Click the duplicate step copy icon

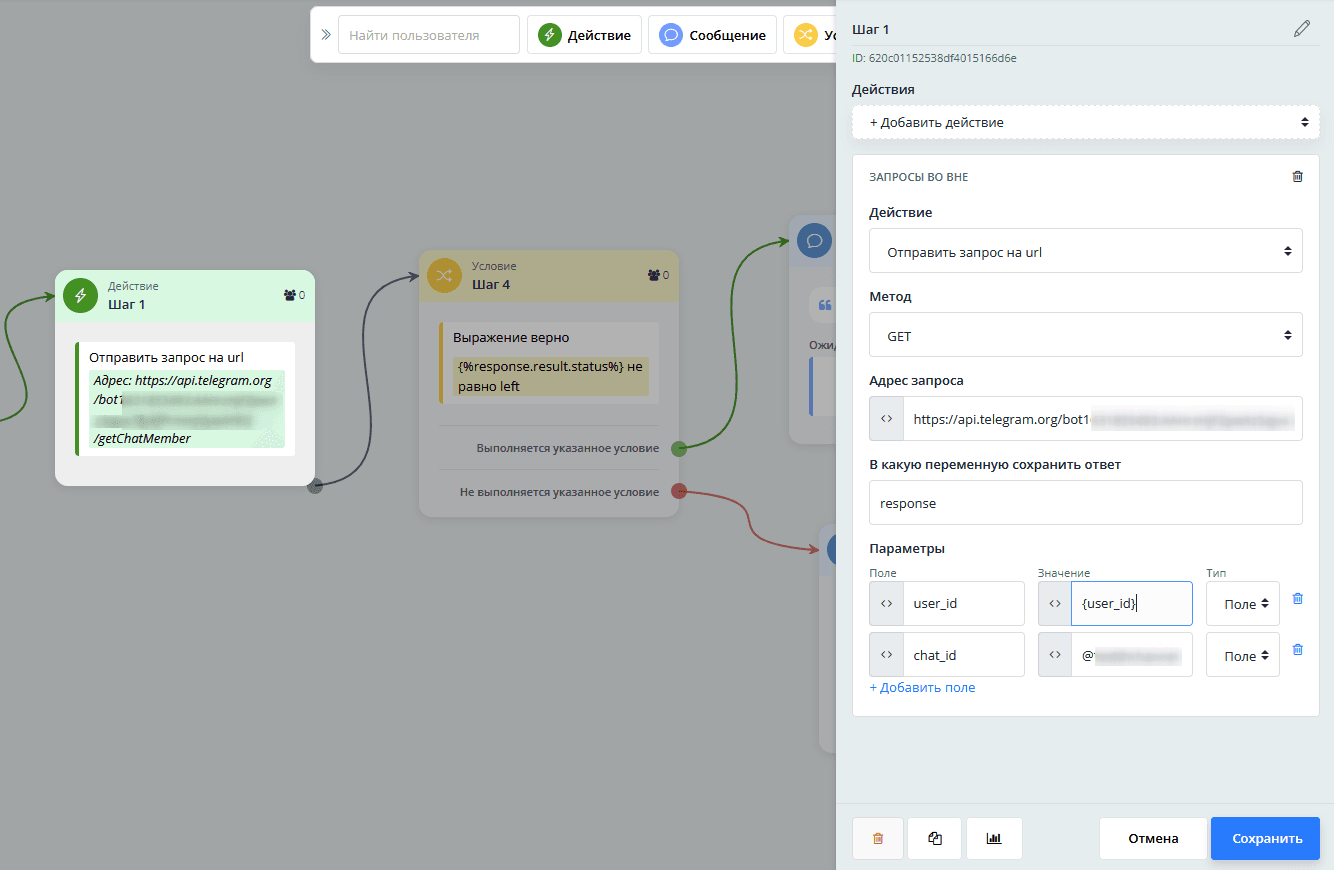coord(935,839)
